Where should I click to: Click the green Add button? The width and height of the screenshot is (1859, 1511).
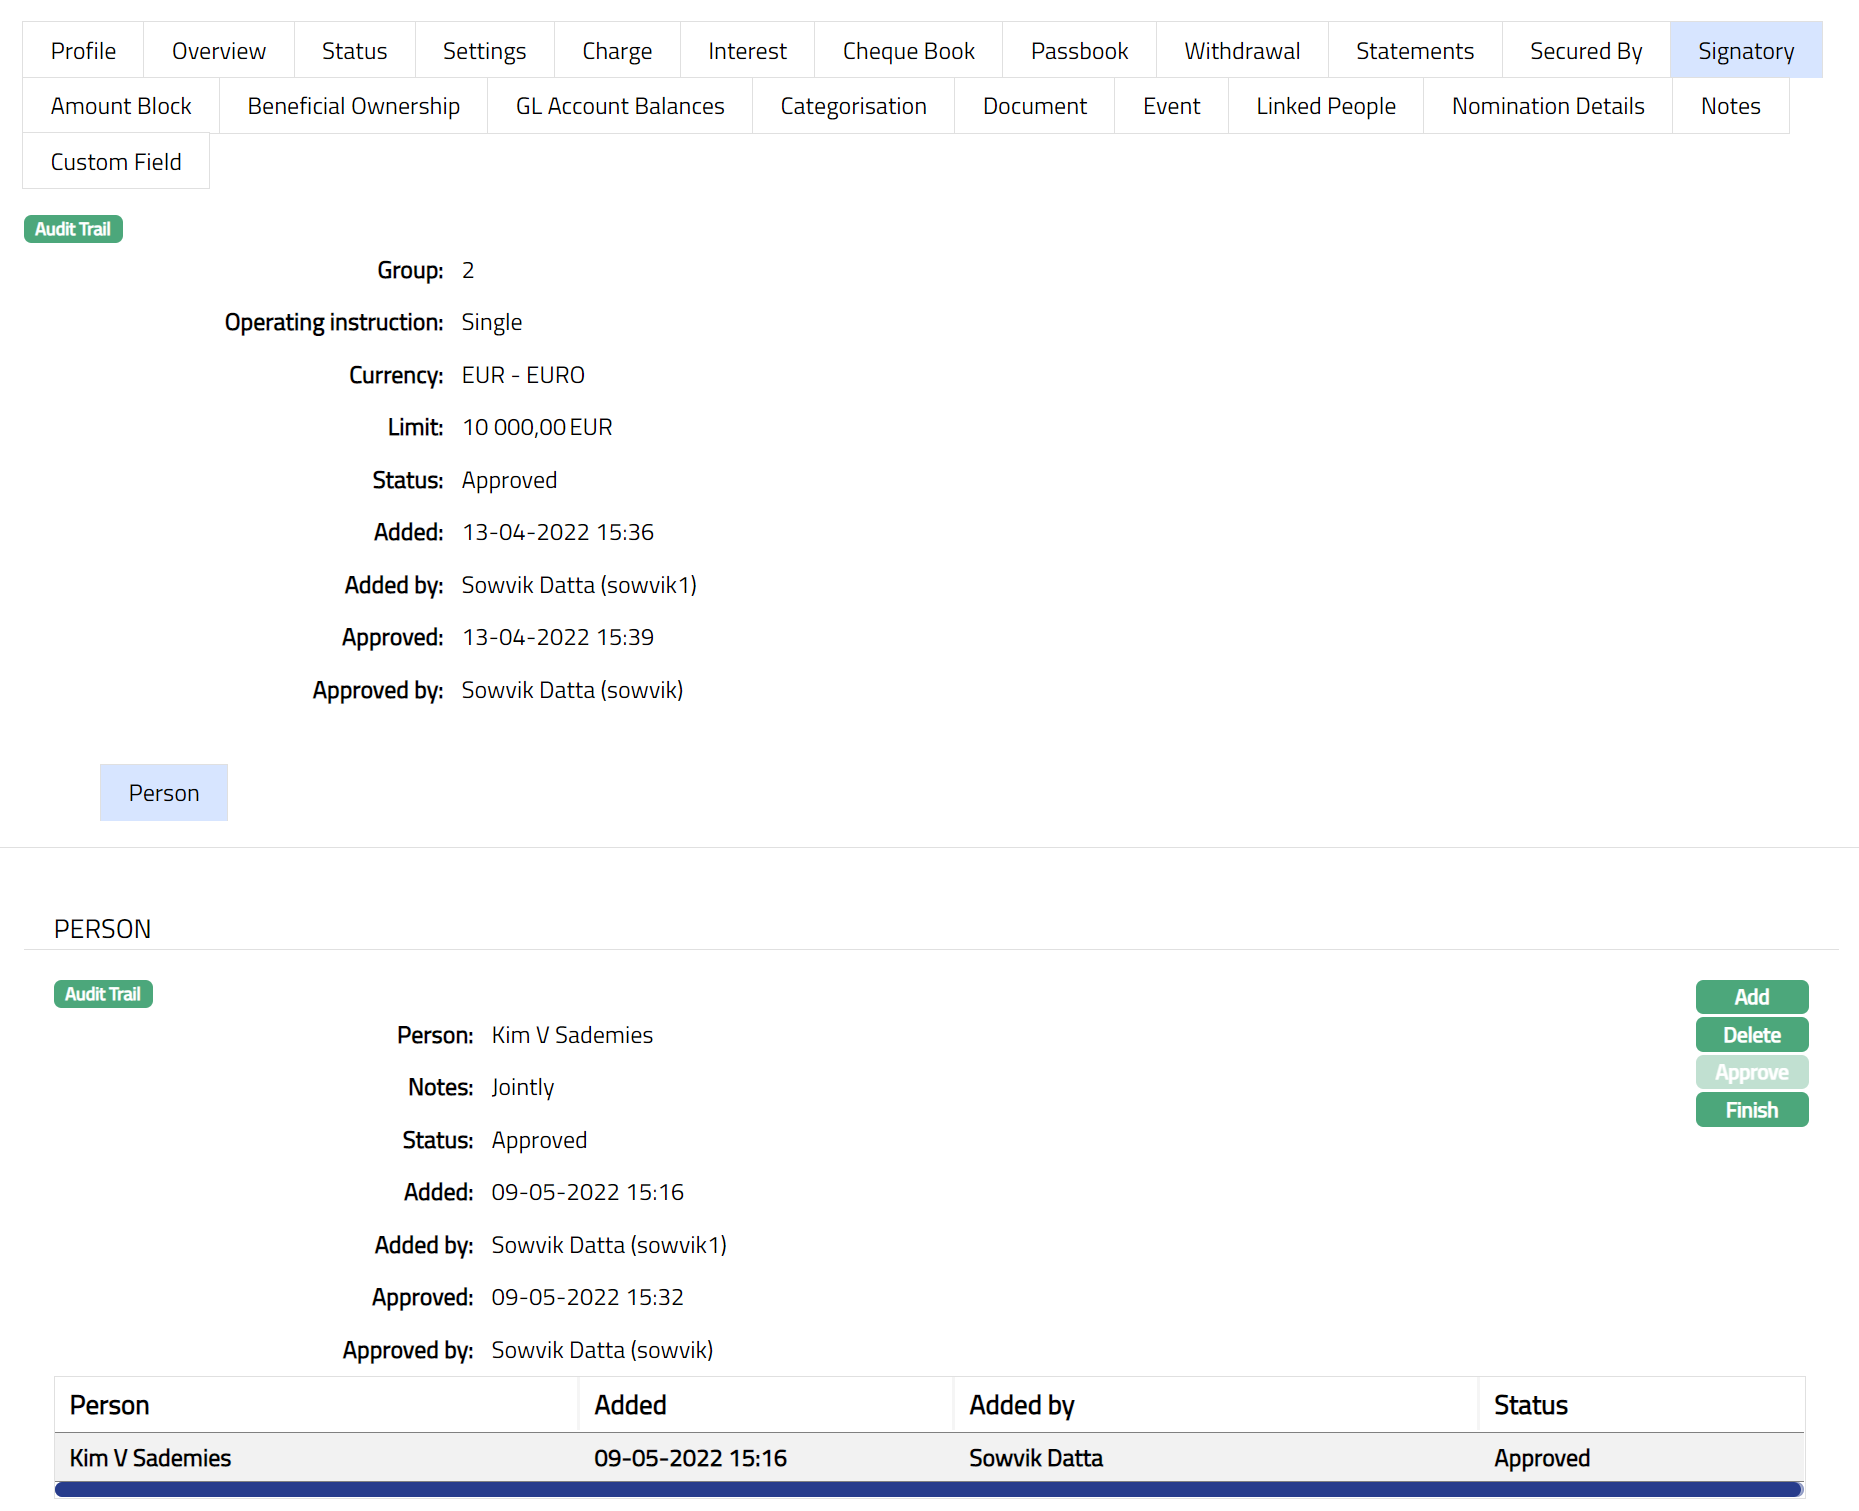(1751, 997)
